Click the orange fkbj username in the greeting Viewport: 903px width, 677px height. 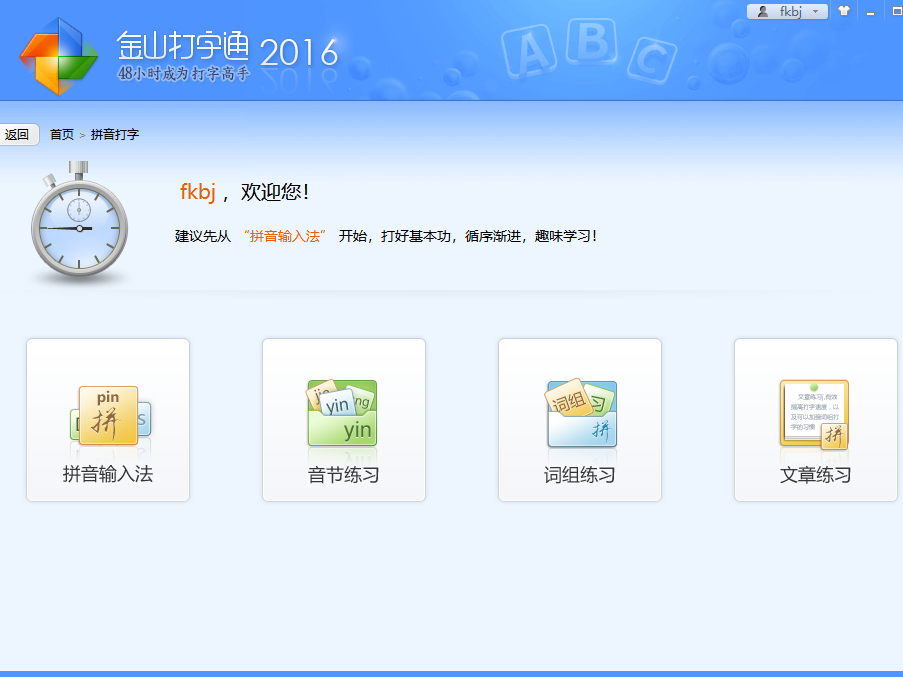[x=198, y=192]
